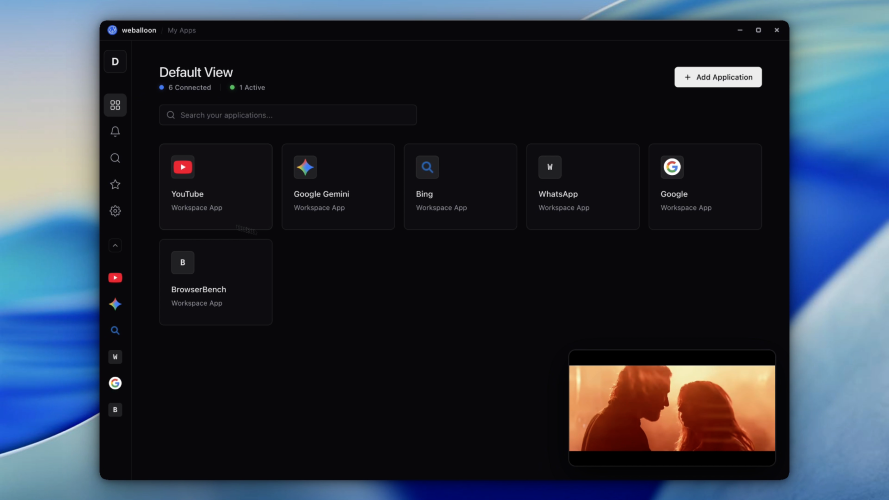Minimize the weballoon window
Screen dimensions: 889x500
tap(740, 30)
